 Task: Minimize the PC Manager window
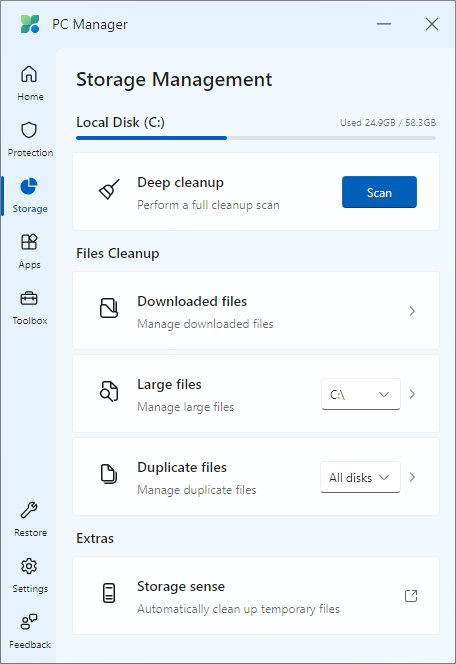(384, 24)
